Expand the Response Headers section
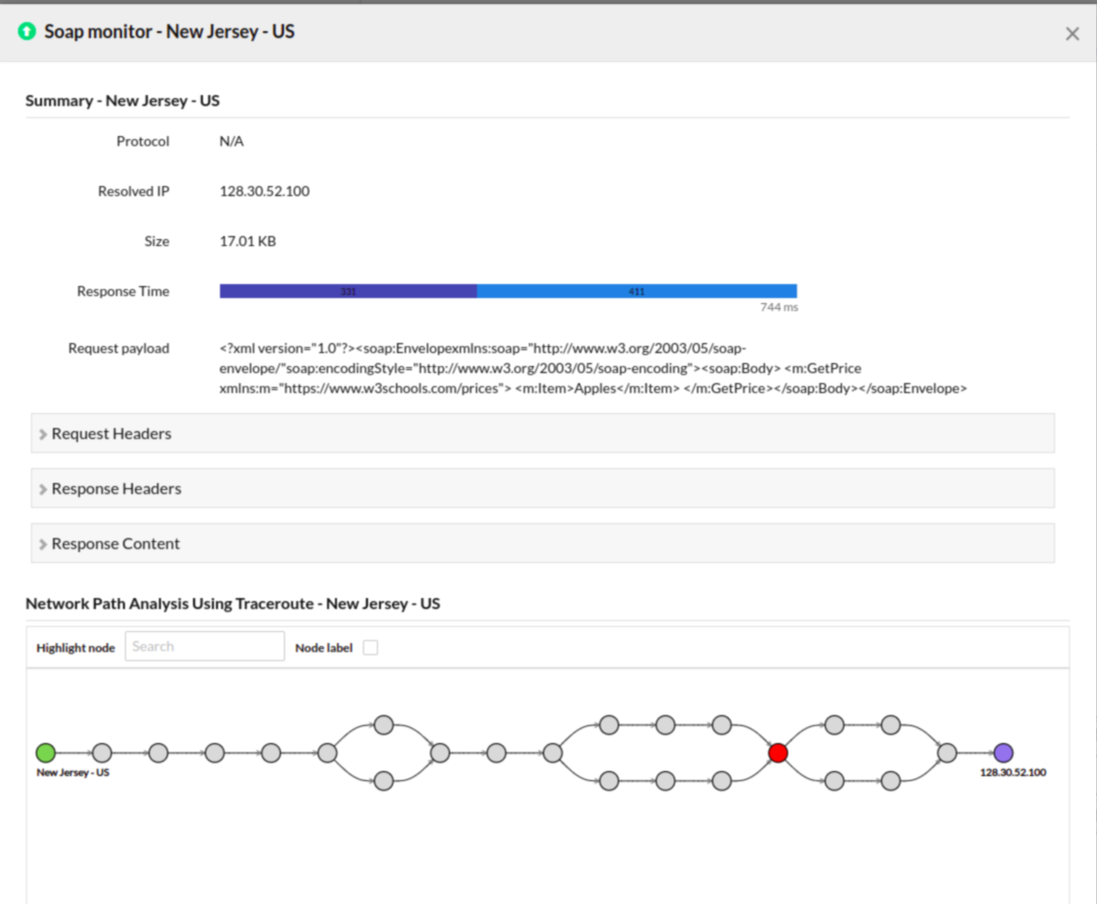 [x=116, y=489]
